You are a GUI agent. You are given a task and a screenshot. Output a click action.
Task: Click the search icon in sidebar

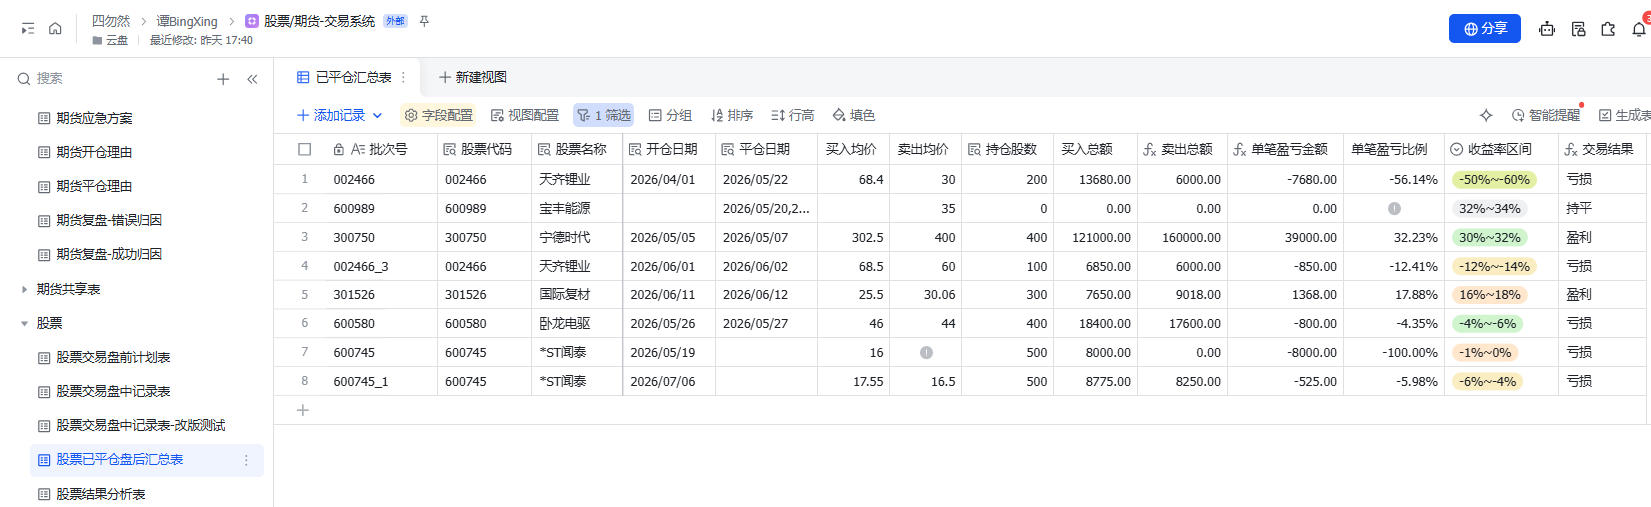click(24, 78)
